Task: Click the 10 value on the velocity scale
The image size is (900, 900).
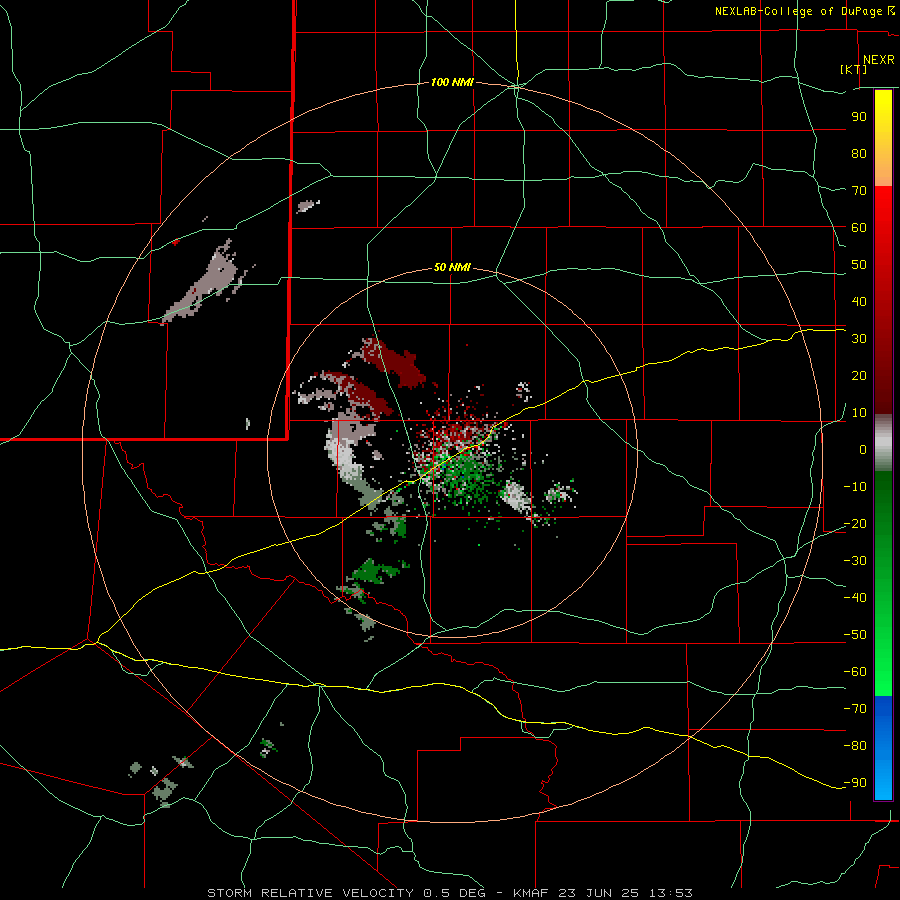Action: (x=859, y=413)
